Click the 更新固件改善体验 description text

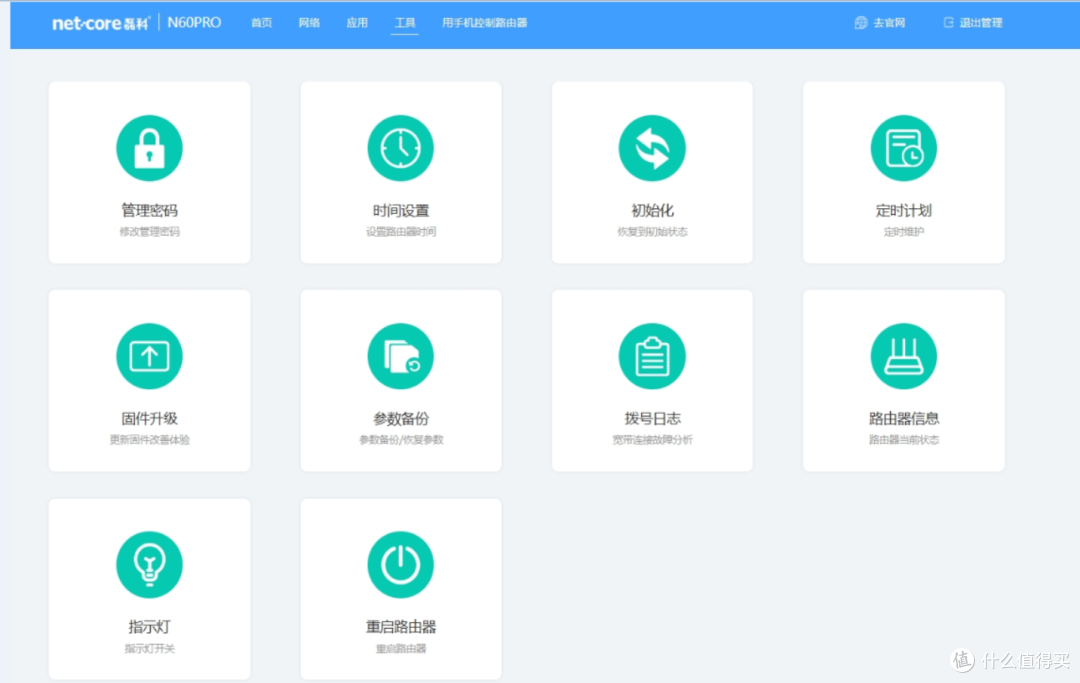click(x=149, y=439)
